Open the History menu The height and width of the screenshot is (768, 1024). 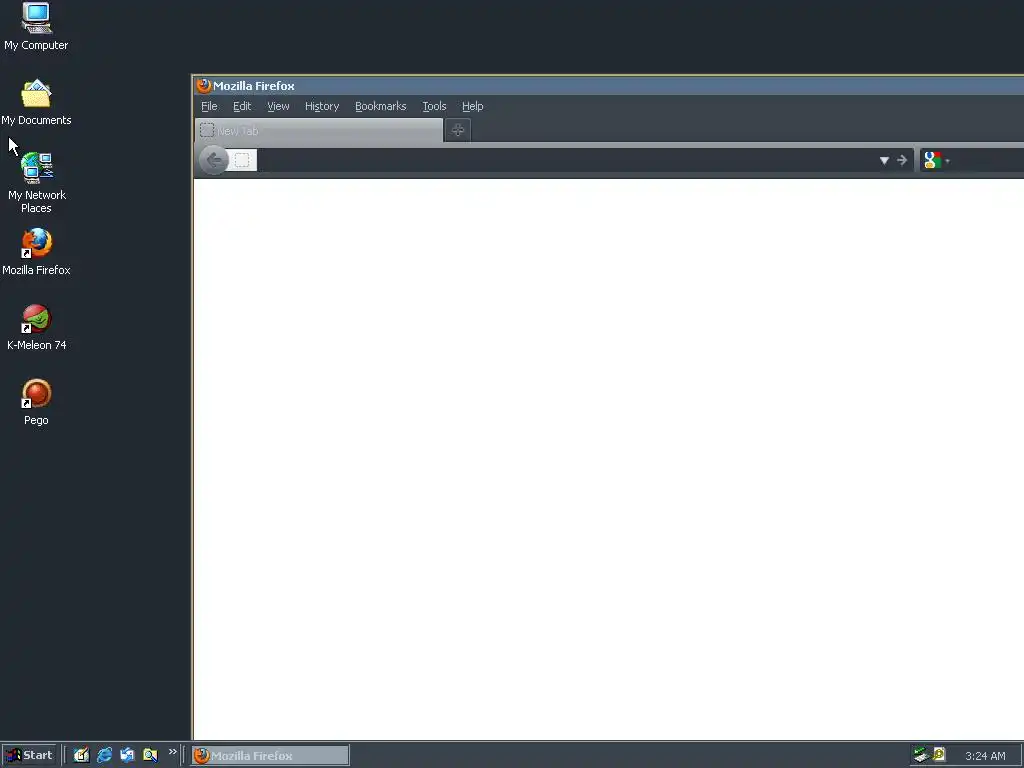322,106
